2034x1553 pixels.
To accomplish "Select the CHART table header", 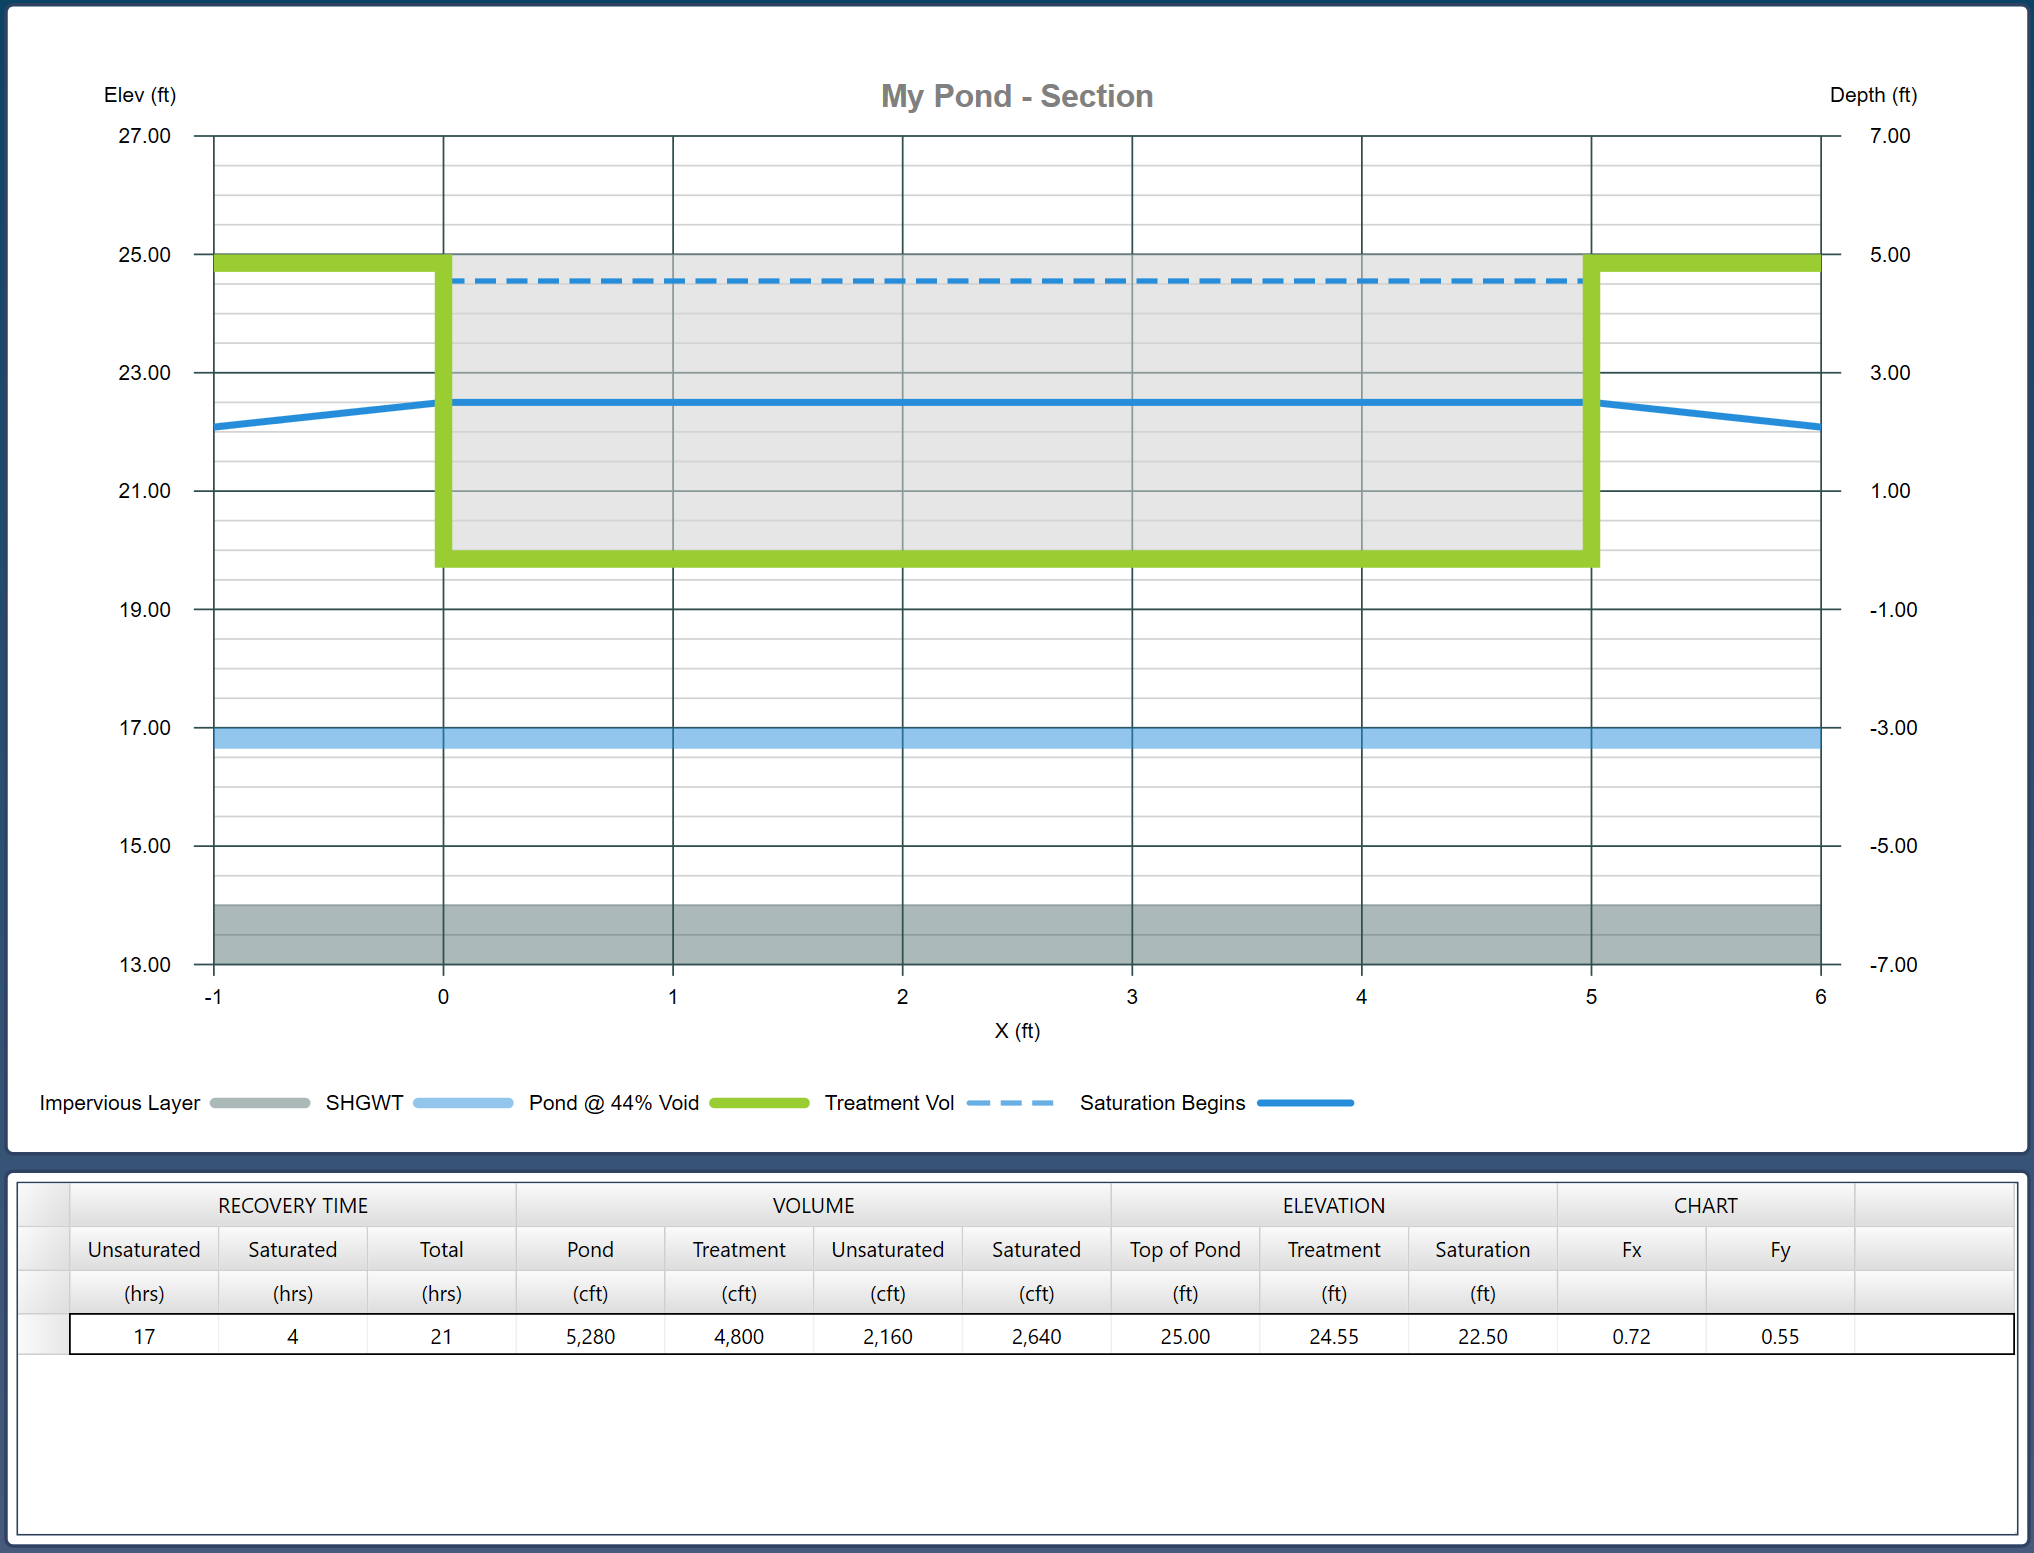I will [x=1705, y=1205].
